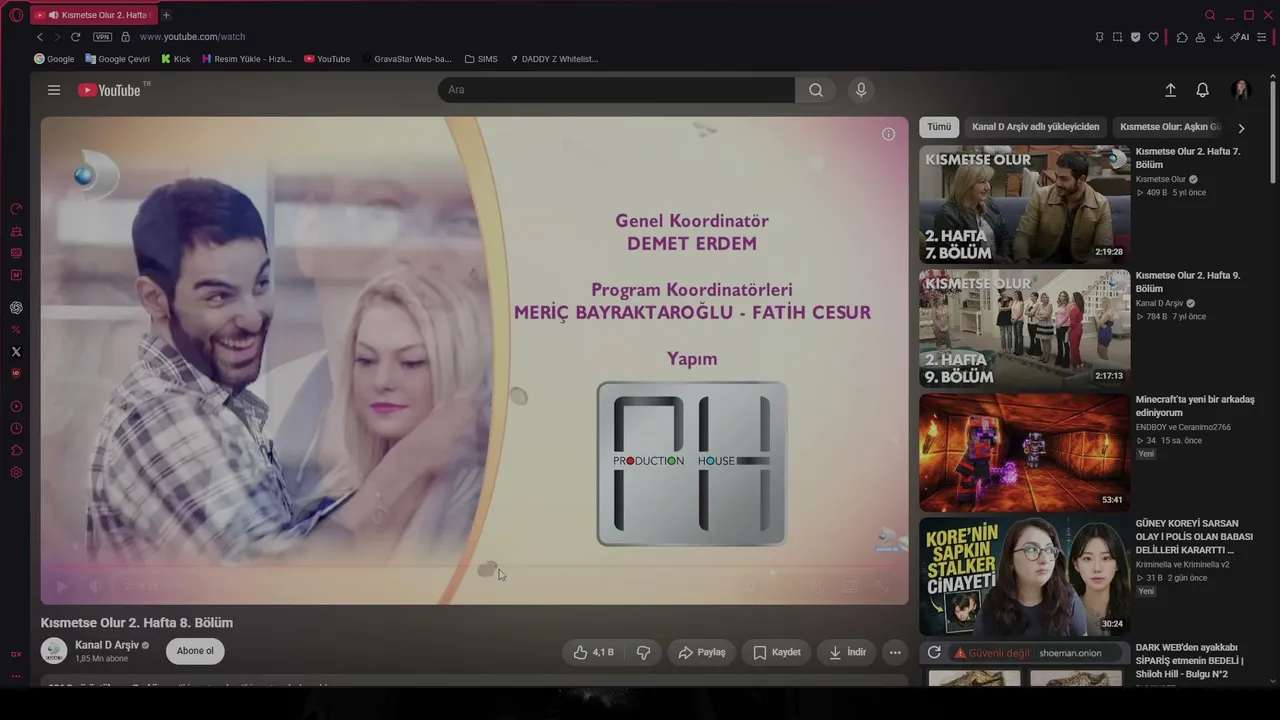Save video with Kaydet button
The height and width of the screenshot is (720, 1280).
777,652
